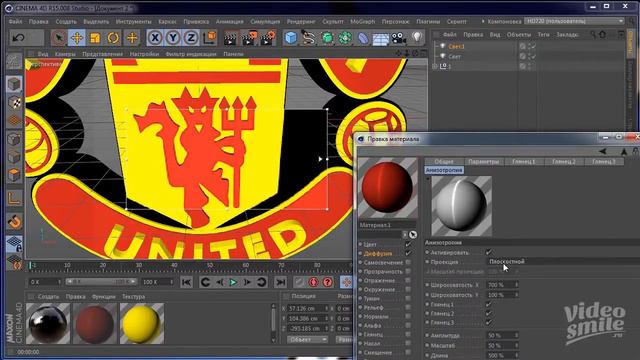Click the red record keyframe button
Image resolution: width=640 pixels, height=360 pixels.
click(313, 282)
